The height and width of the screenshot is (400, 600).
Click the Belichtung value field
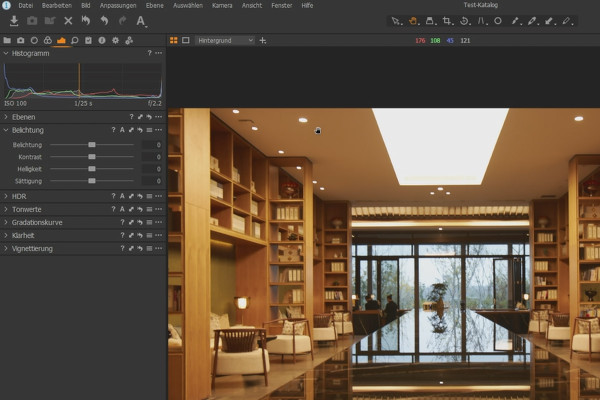click(x=152, y=145)
